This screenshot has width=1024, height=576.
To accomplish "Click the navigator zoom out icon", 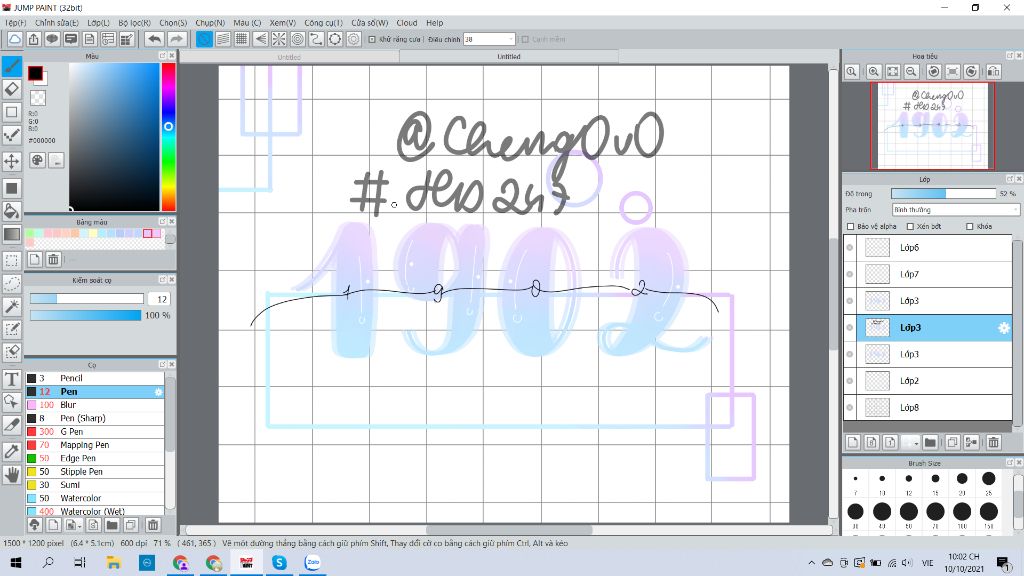I will (x=912, y=72).
